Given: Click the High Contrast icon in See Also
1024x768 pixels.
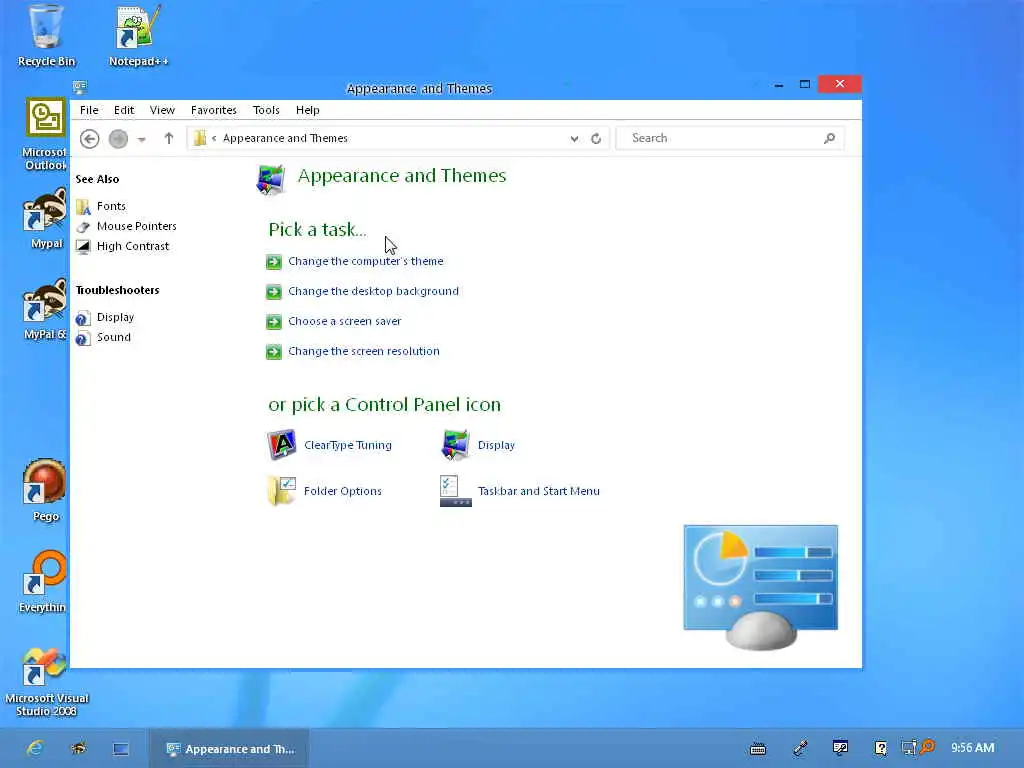Looking at the screenshot, I should click(x=83, y=247).
